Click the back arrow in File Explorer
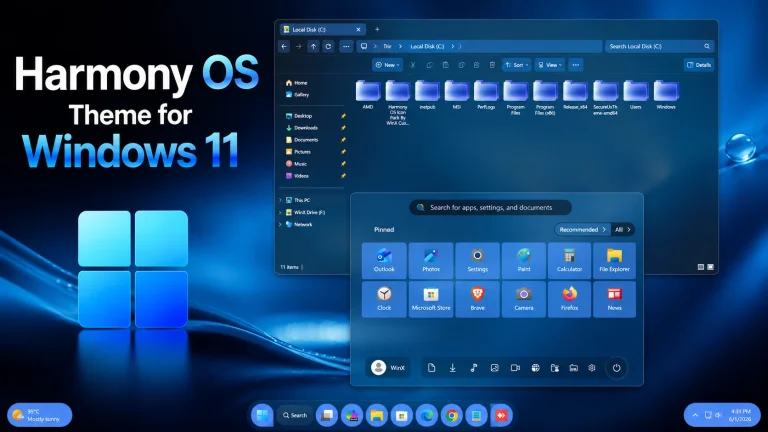 click(284, 47)
